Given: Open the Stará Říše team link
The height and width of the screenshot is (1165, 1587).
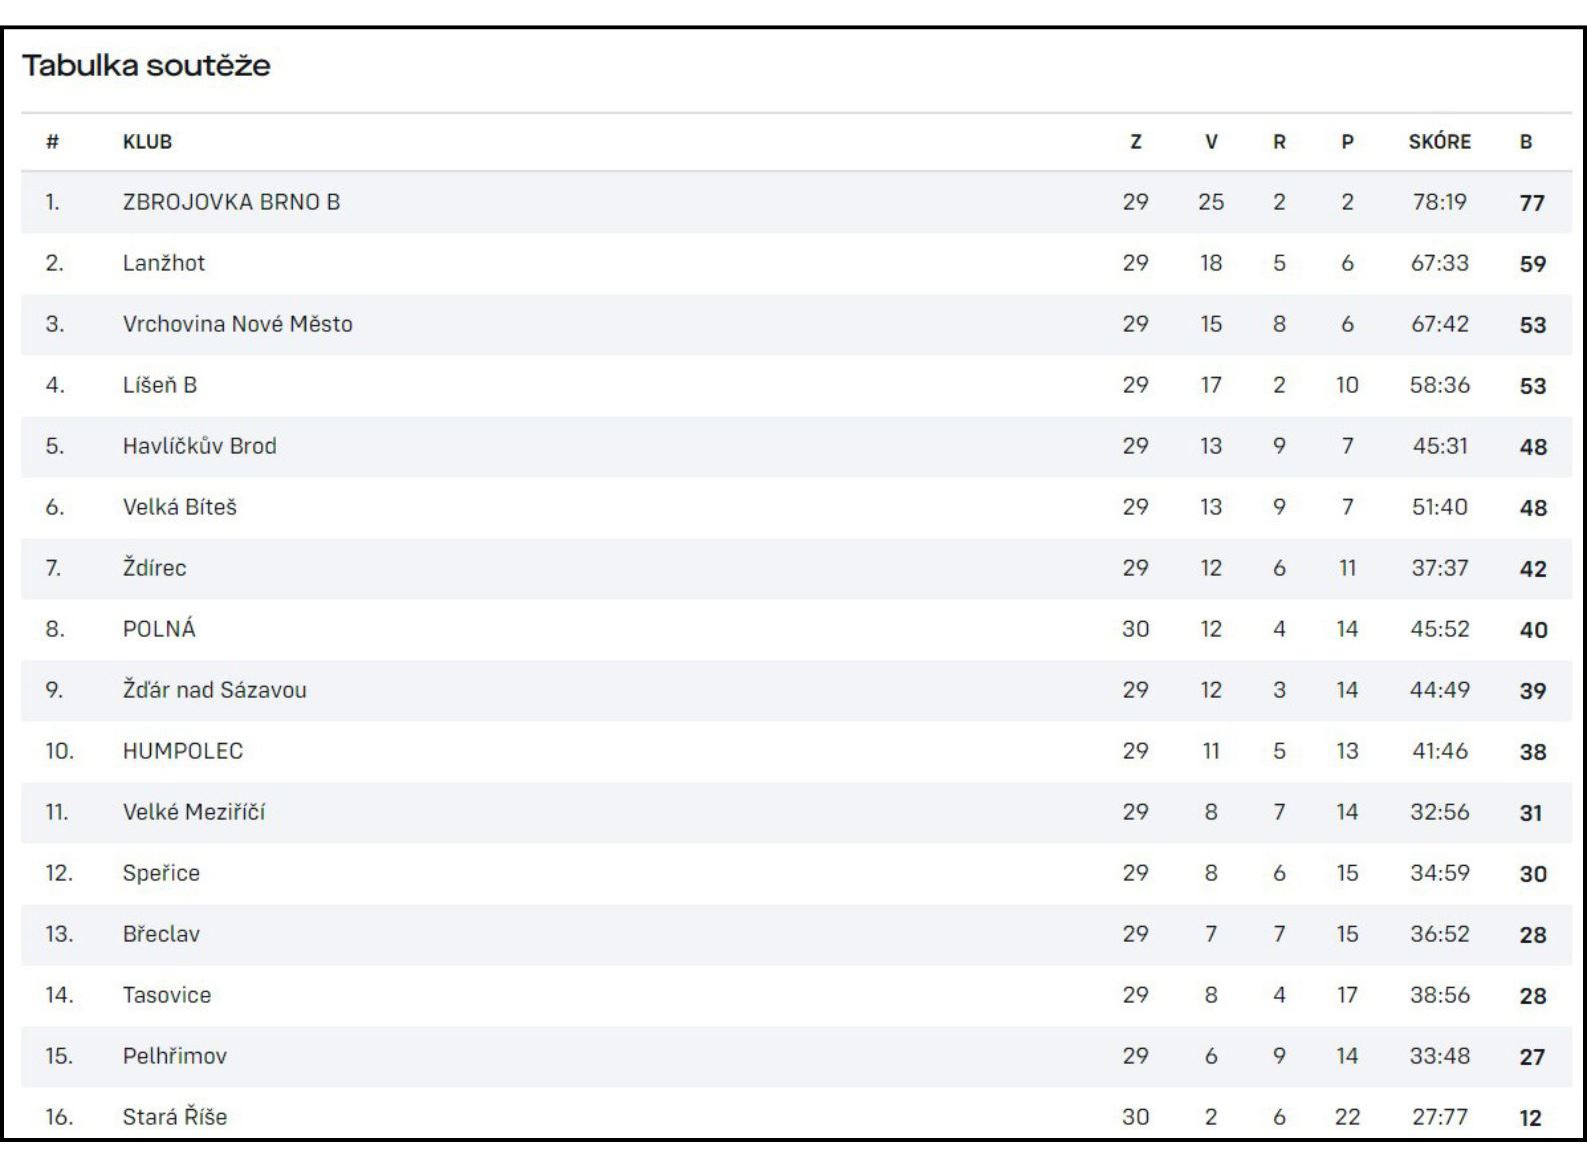Looking at the screenshot, I should pyautogui.click(x=175, y=1117).
